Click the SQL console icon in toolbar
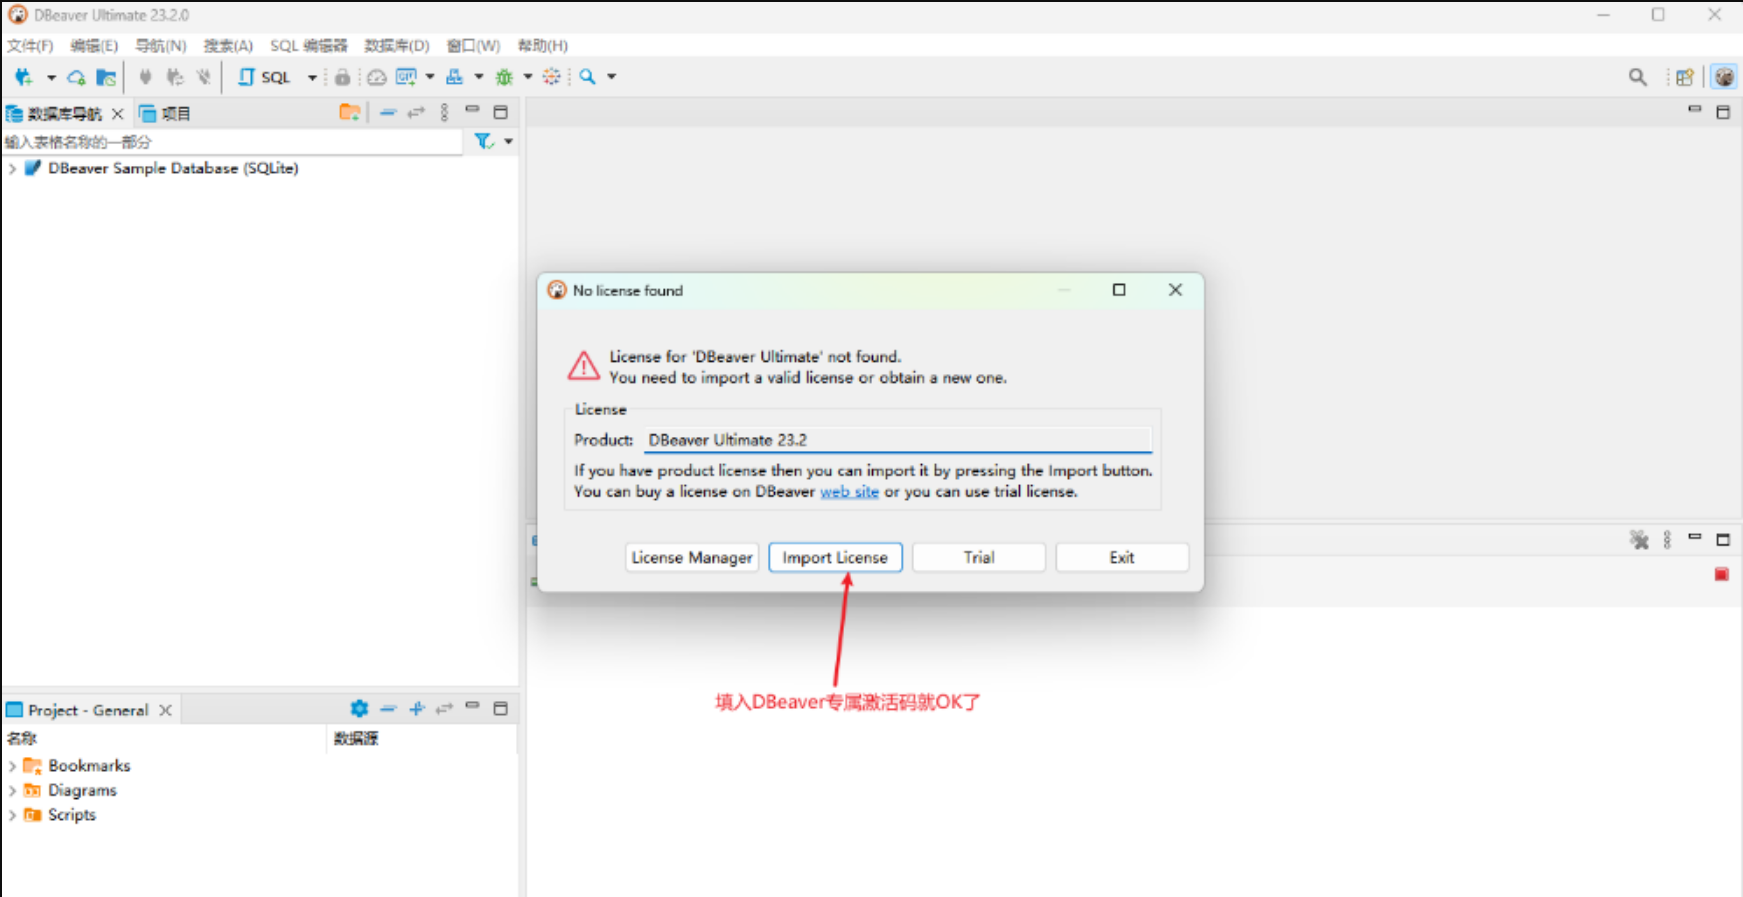 [x=406, y=77]
